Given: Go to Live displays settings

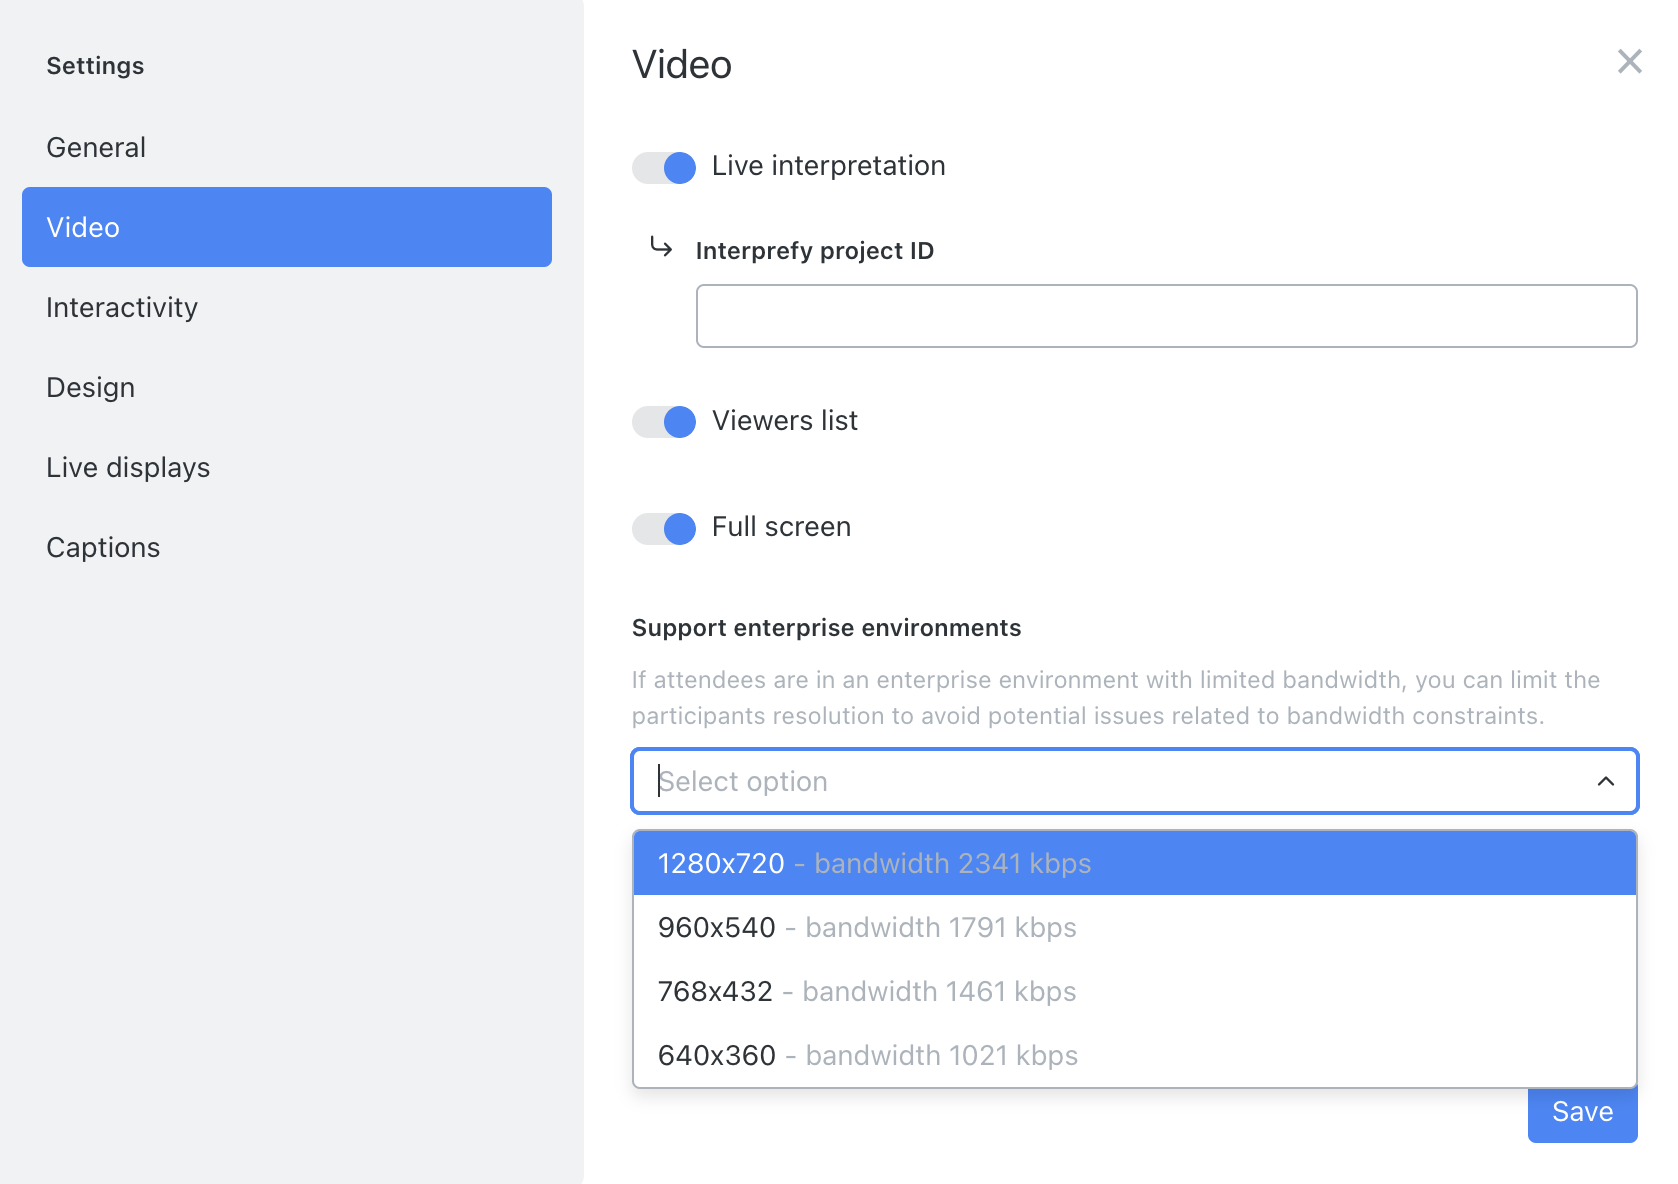Looking at the screenshot, I should coord(128,467).
